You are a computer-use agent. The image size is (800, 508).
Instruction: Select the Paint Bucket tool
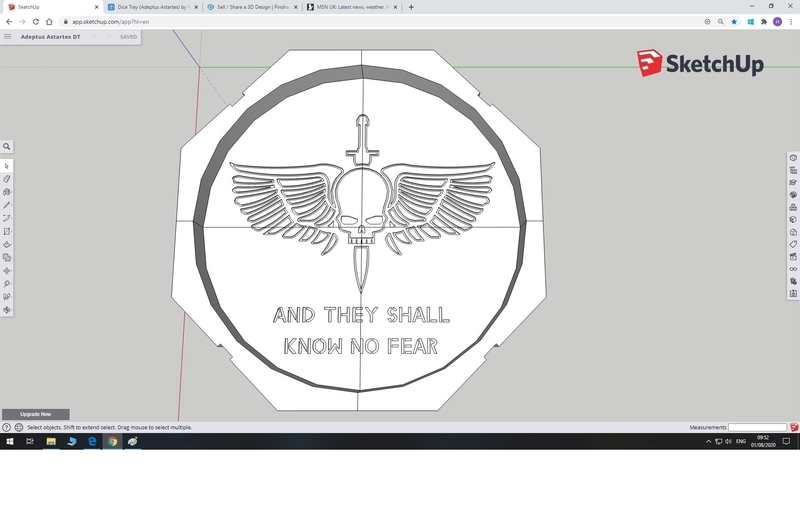(x=7, y=192)
